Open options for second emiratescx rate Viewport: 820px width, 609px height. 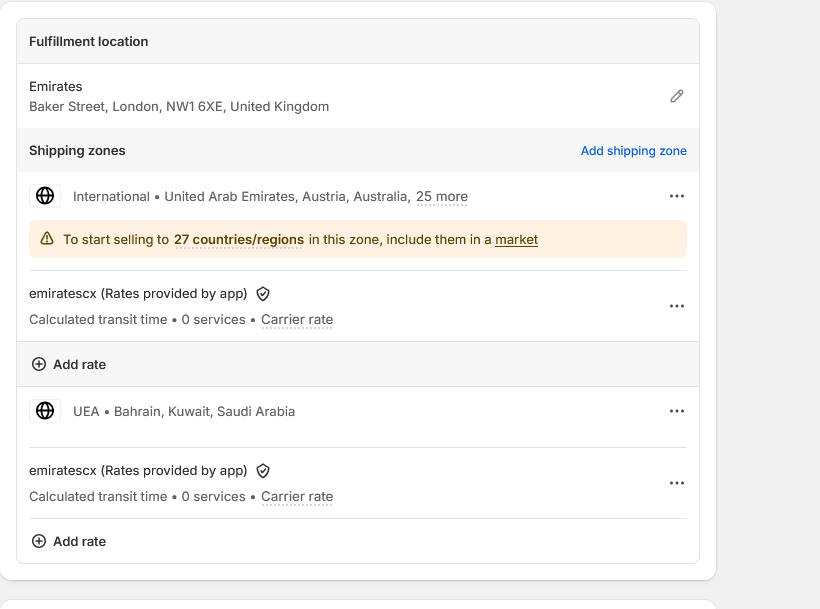pos(677,483)
